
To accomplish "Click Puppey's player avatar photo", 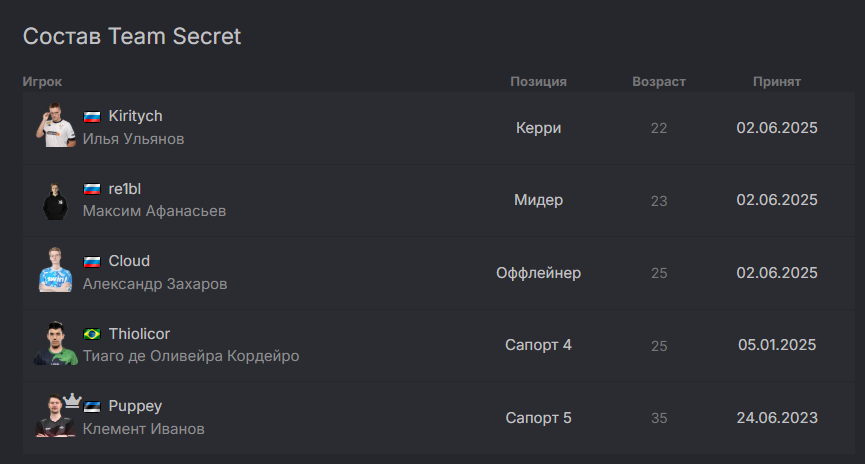I will tap(54, 418).
